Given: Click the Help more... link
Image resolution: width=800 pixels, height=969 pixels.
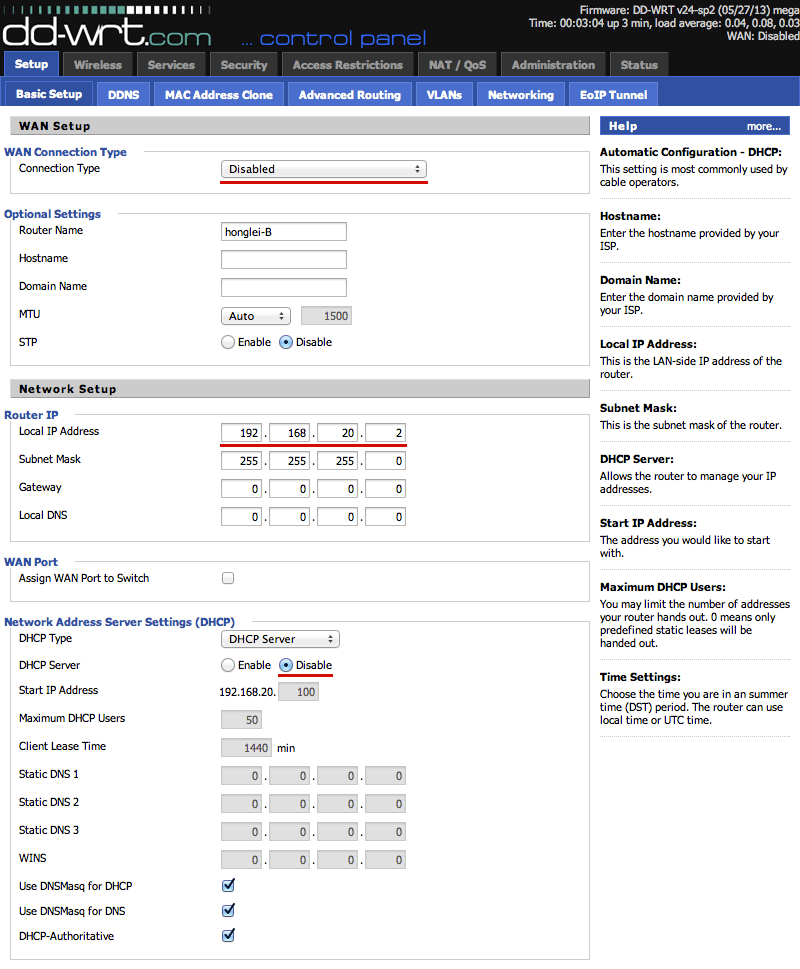Looking at the screenshot, I should pos(764,126).
